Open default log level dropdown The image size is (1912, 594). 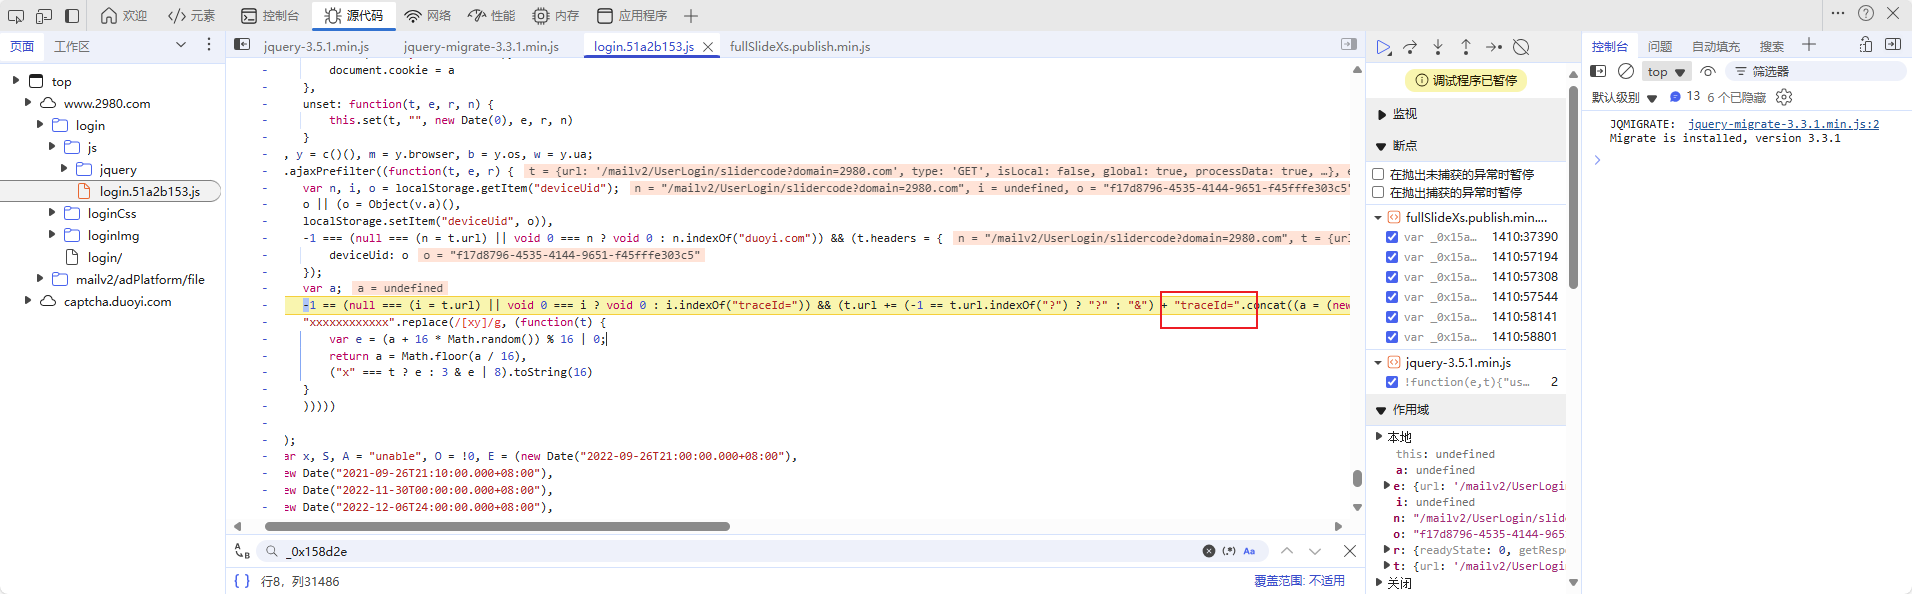pos(1624,97)
